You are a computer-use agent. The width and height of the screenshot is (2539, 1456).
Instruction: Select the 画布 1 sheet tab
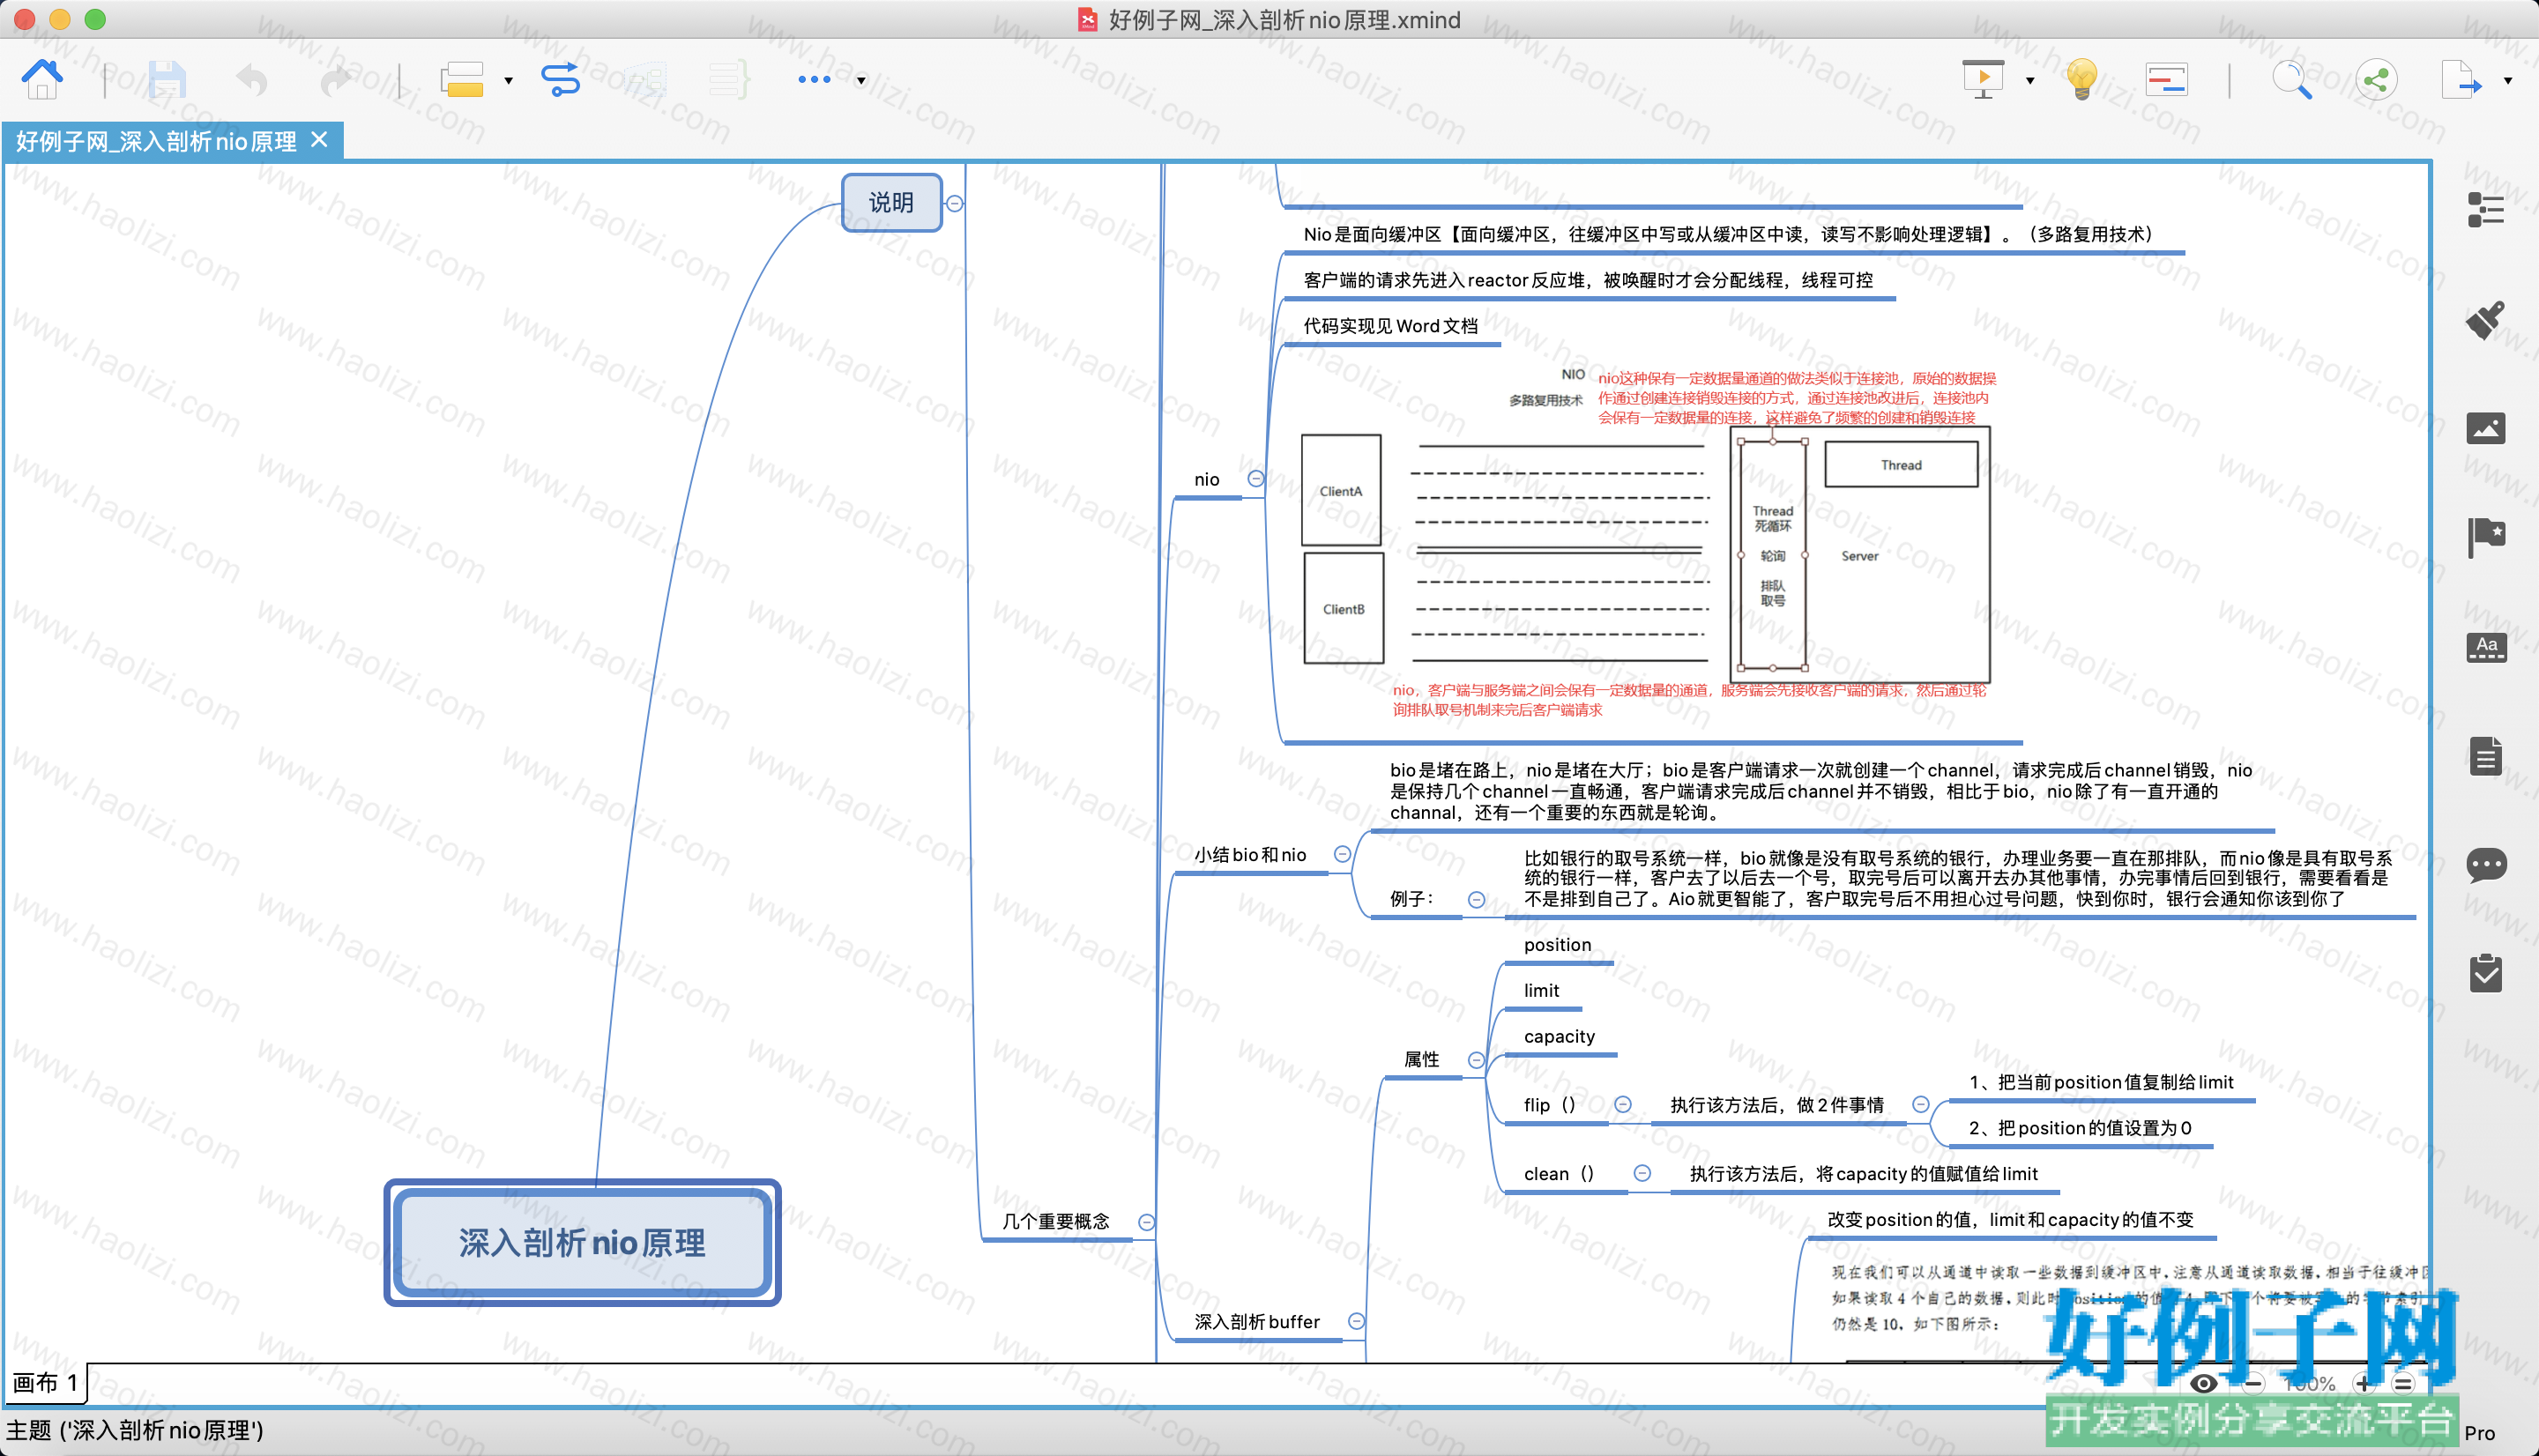[45, 1383]
